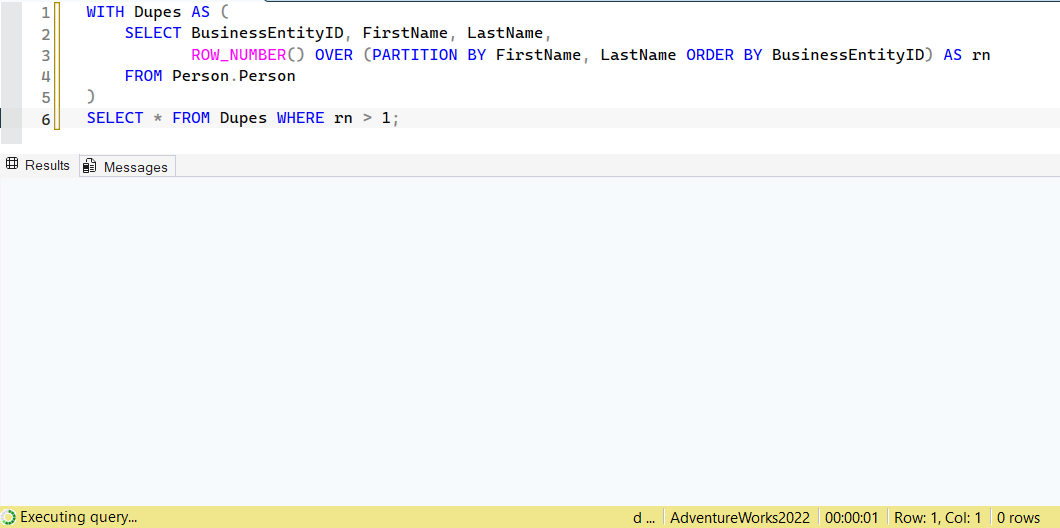
Task: Open the Messages tab
Action: click(128, 166)
